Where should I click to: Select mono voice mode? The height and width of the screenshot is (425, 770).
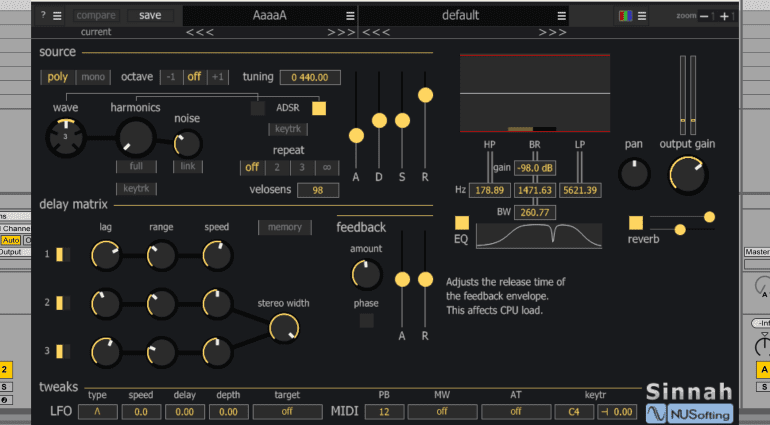(x=93, y=77)
